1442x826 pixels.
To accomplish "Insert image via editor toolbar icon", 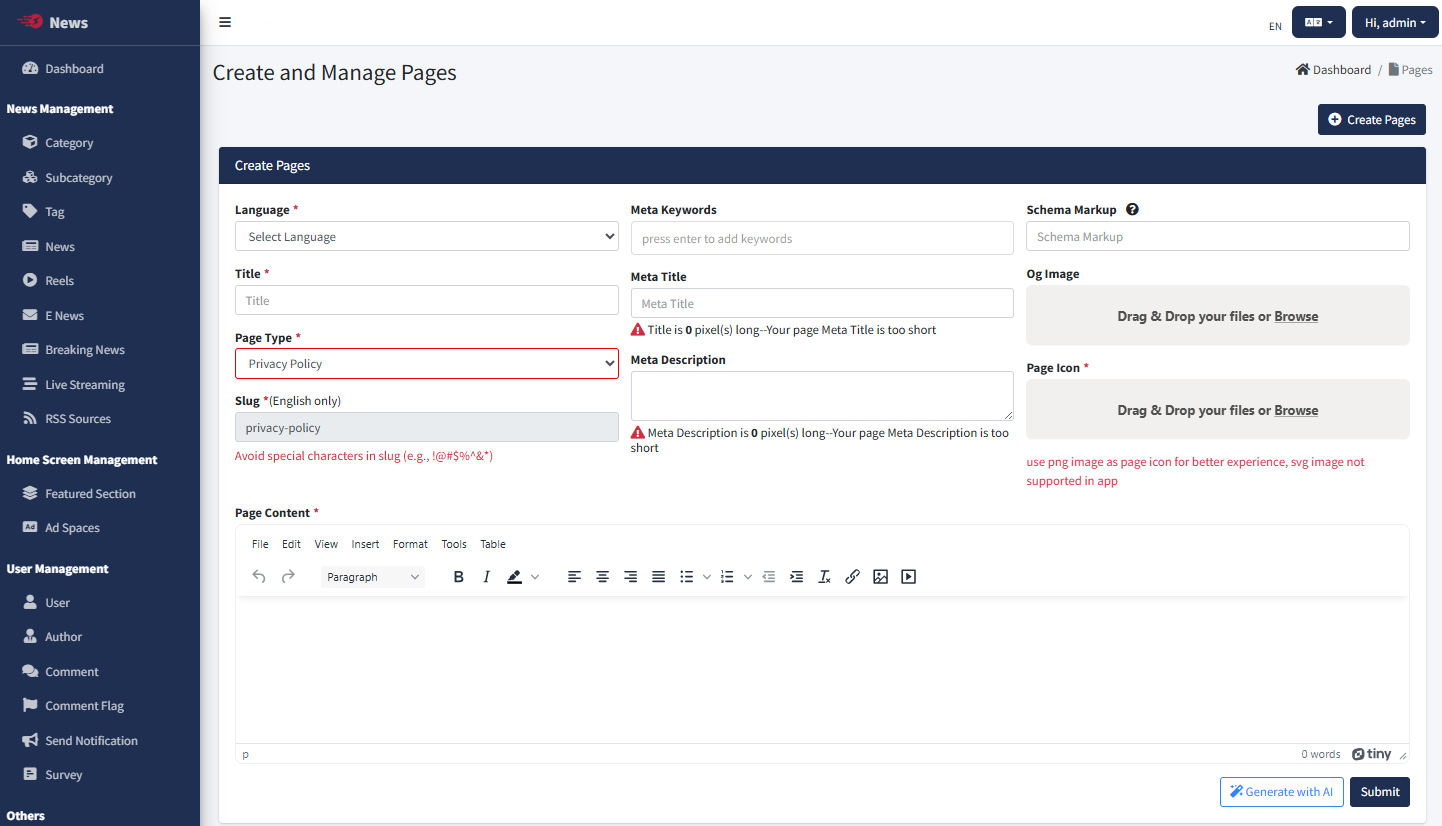I will click(x=880, y=577).
